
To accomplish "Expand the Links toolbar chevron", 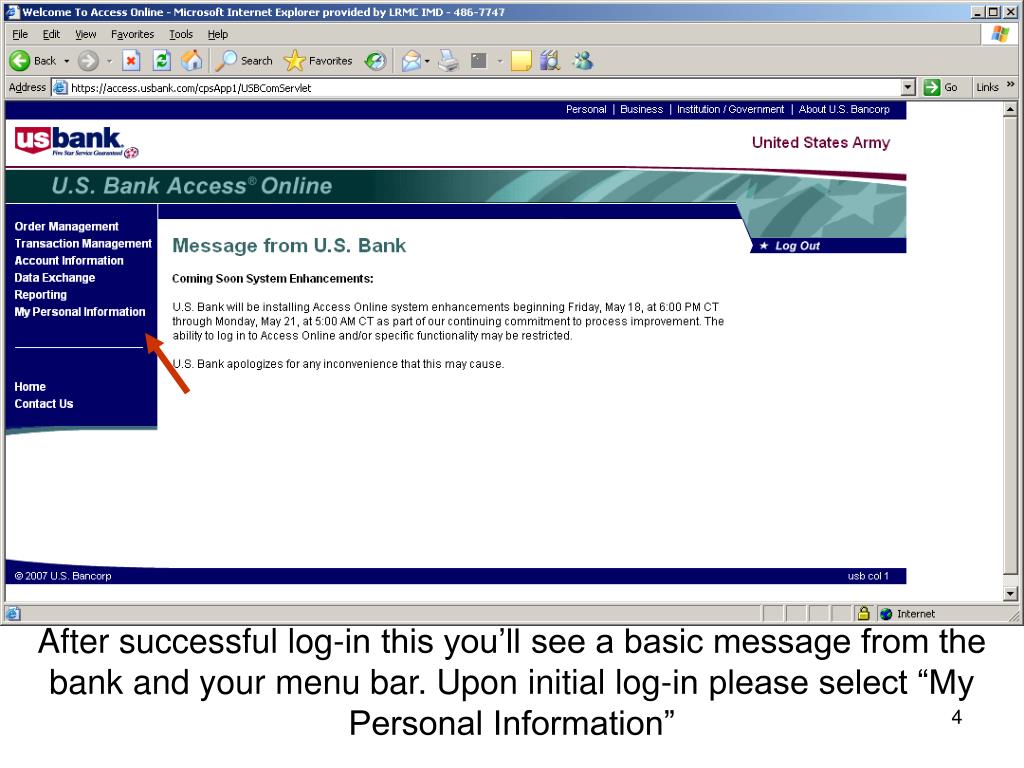I will pos(1010,85).
